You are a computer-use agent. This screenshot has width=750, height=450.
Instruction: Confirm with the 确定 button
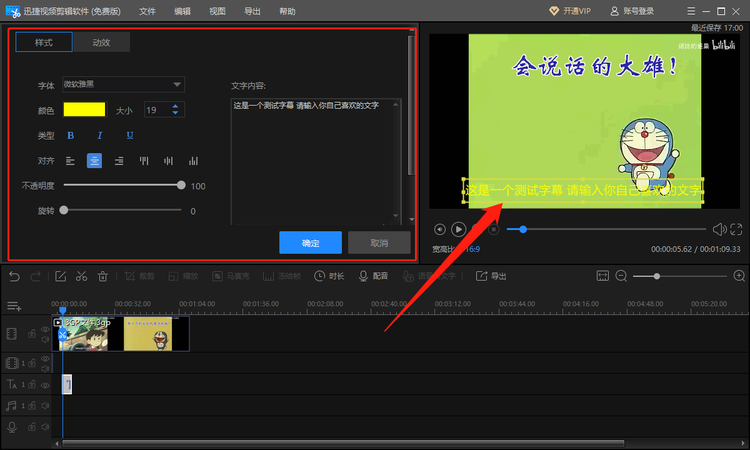click(x=310, y=242)
